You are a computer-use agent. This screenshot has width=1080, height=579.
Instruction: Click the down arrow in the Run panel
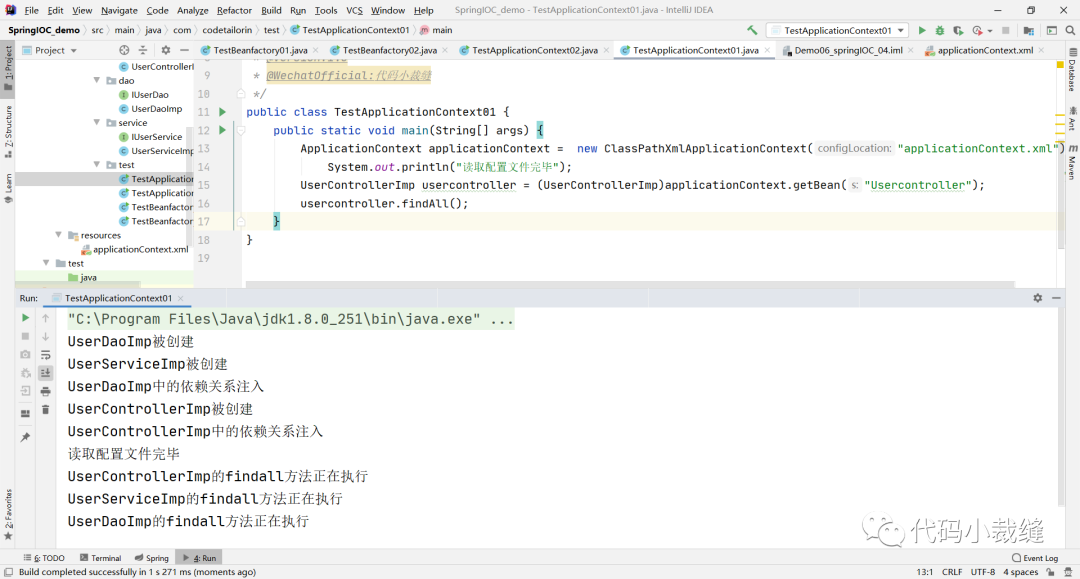(x=45, y=337)
